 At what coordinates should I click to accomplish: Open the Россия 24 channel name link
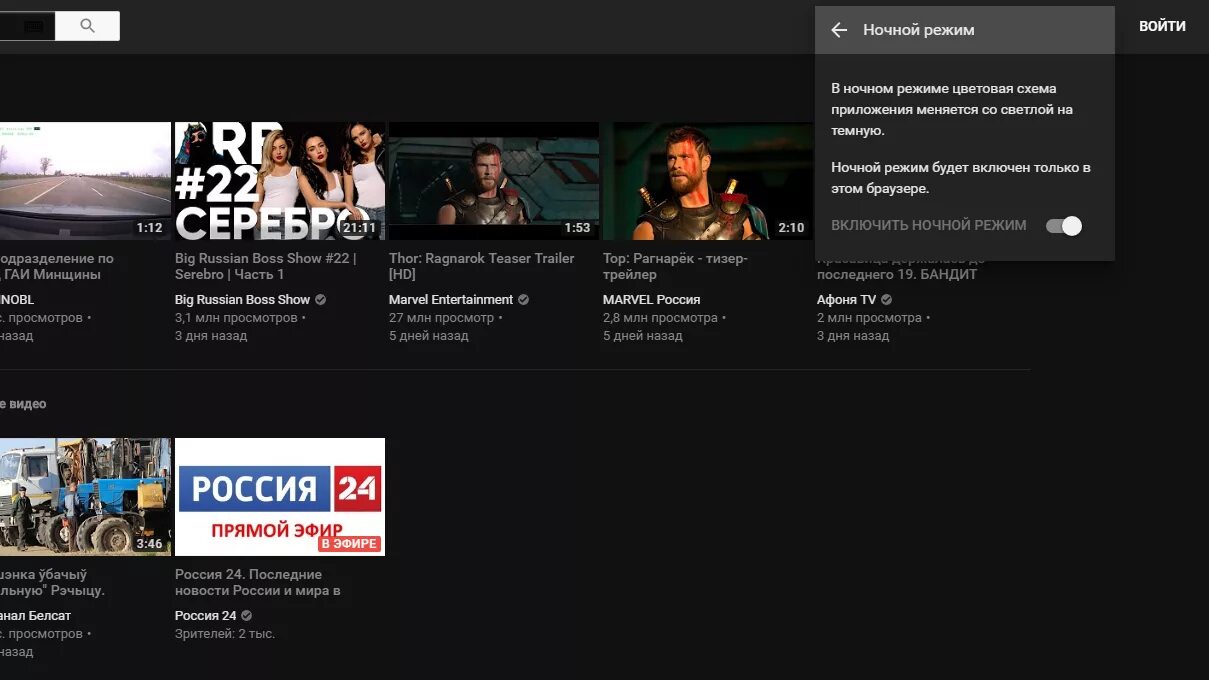[x=205, y=616]
